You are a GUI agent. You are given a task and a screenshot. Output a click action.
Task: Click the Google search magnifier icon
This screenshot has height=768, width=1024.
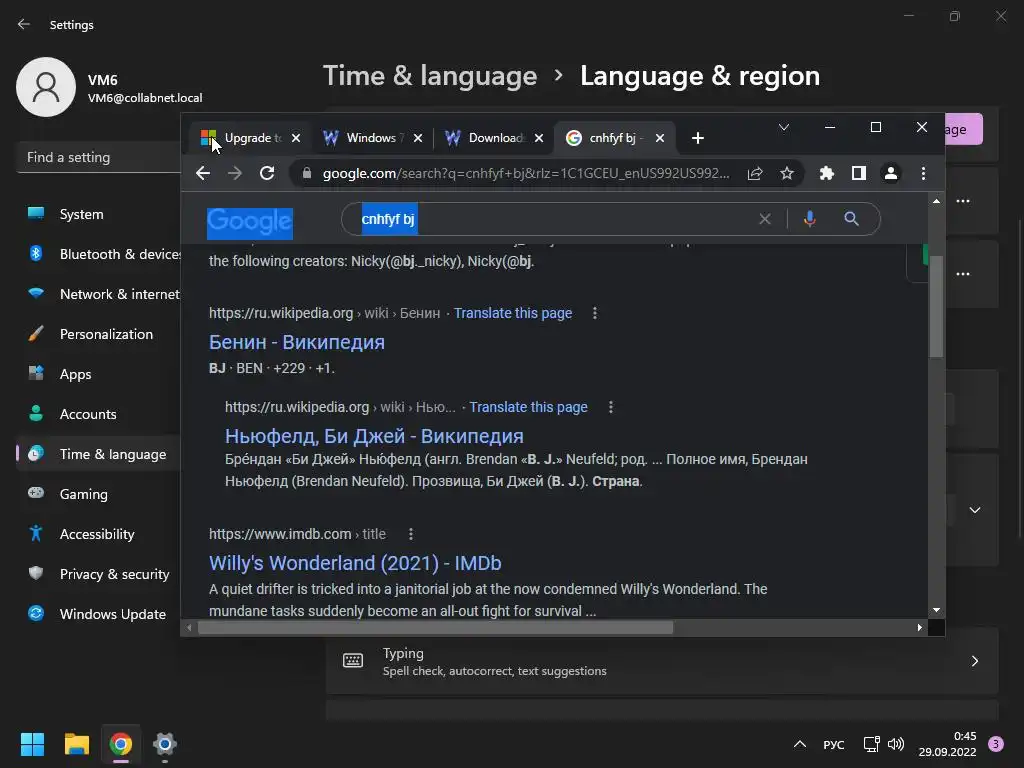851,219
